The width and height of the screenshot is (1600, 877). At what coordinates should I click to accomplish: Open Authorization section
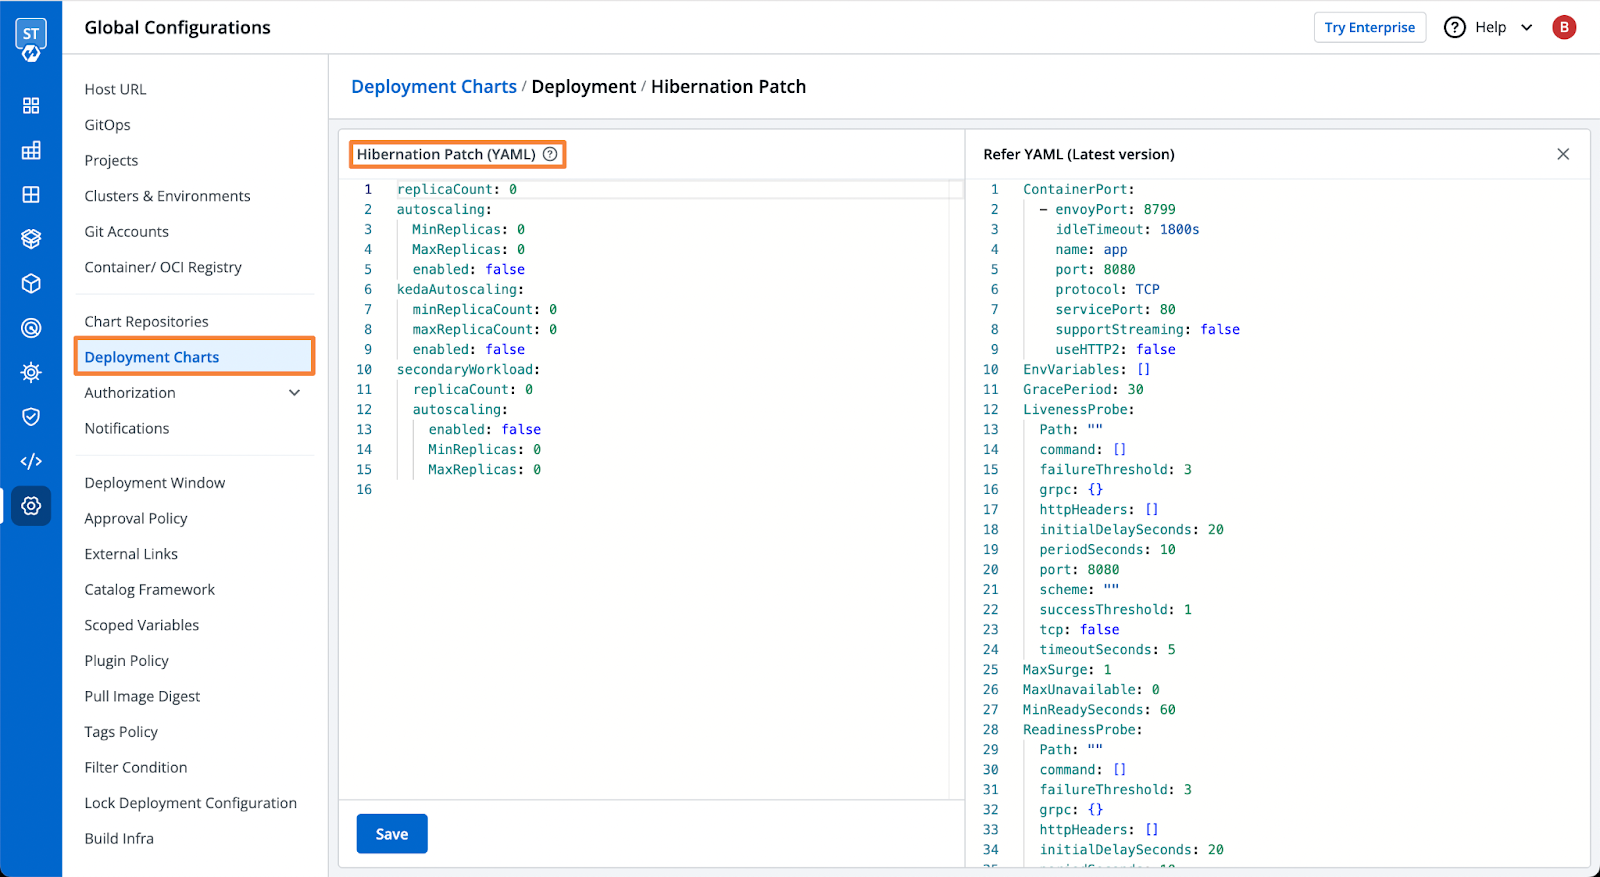(130, 393)
